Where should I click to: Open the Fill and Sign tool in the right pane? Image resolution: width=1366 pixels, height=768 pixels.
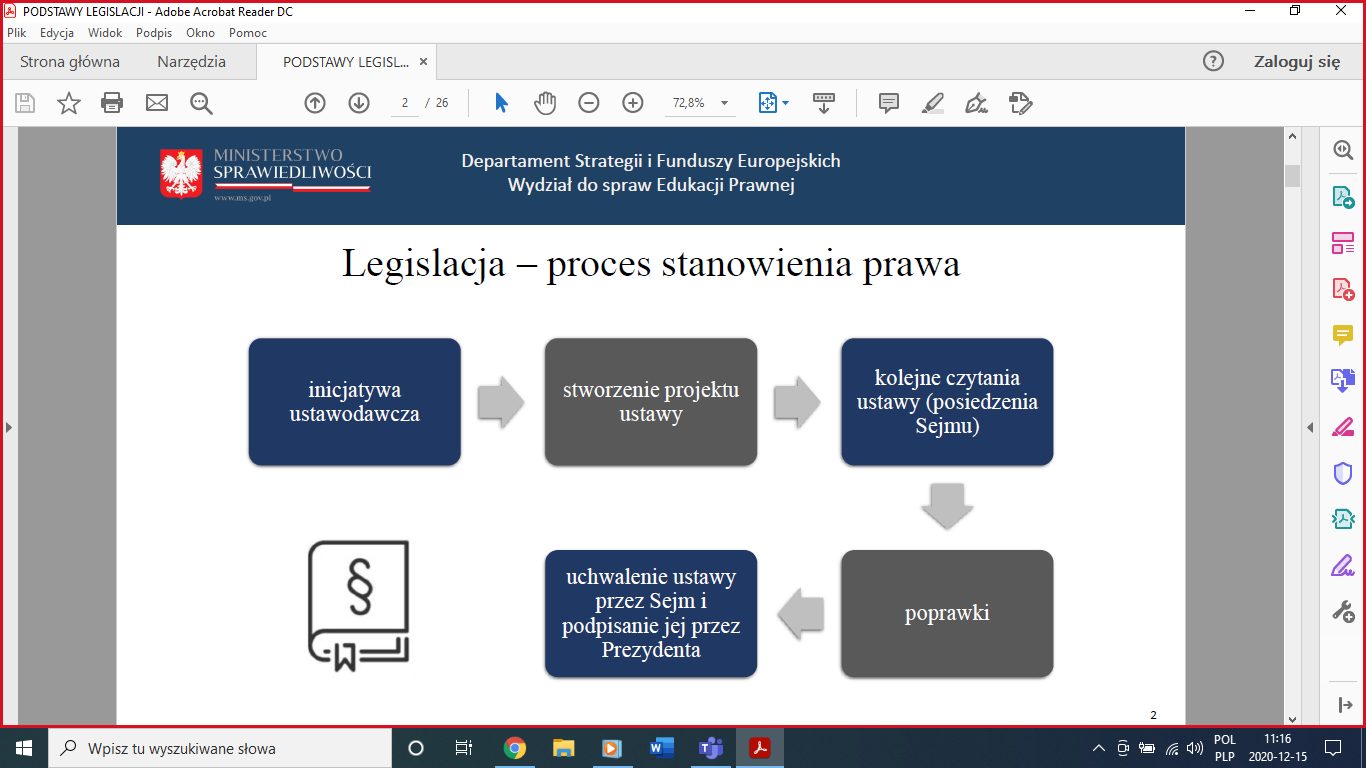pyautogui.click(x=1342, y=427)
